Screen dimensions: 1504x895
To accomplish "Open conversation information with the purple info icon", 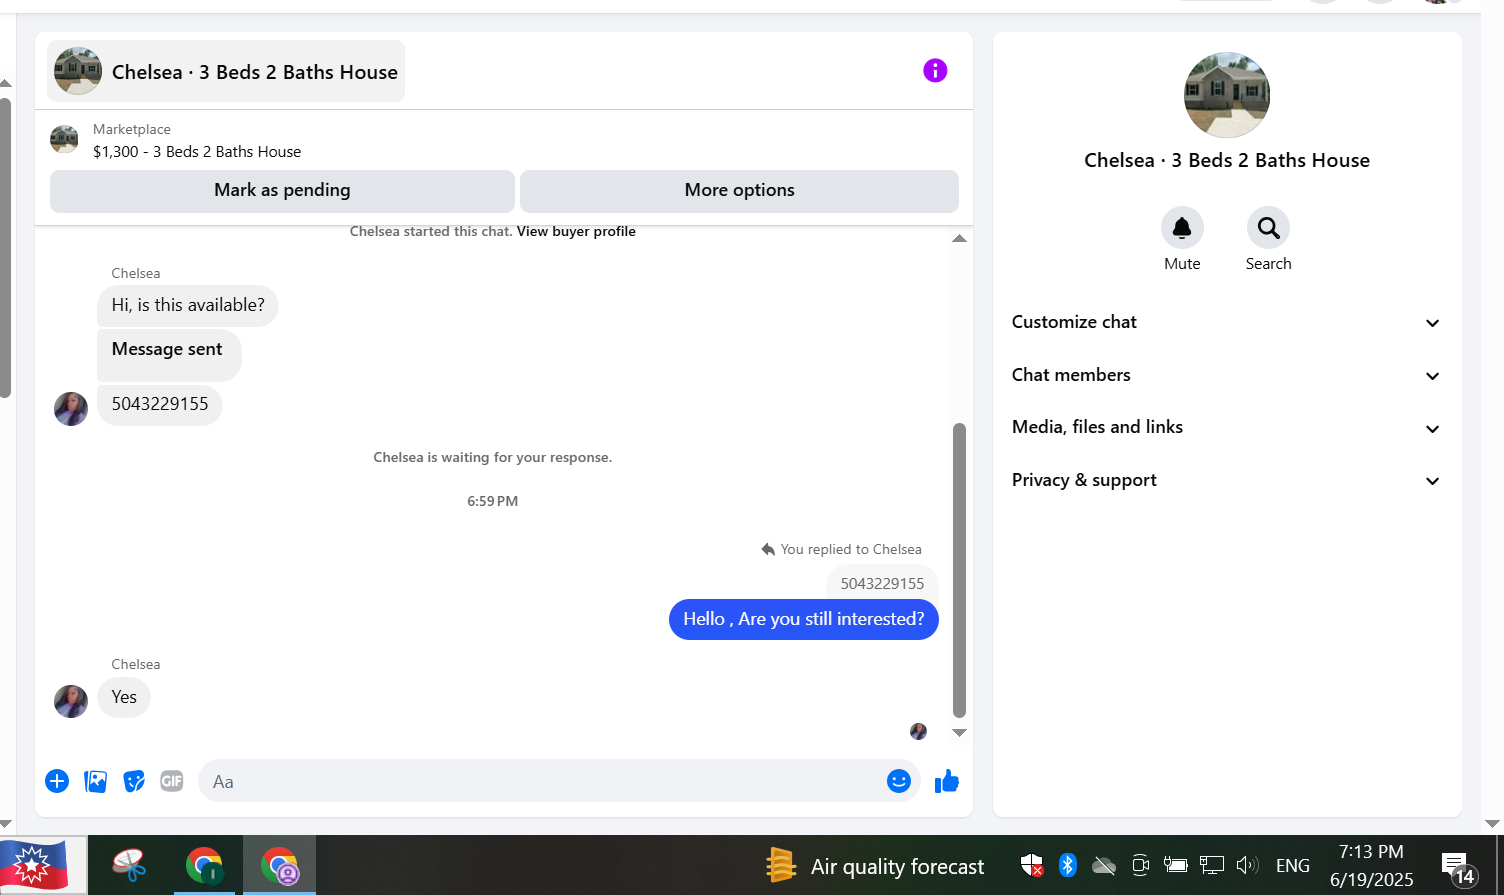I will coord(935,70).
